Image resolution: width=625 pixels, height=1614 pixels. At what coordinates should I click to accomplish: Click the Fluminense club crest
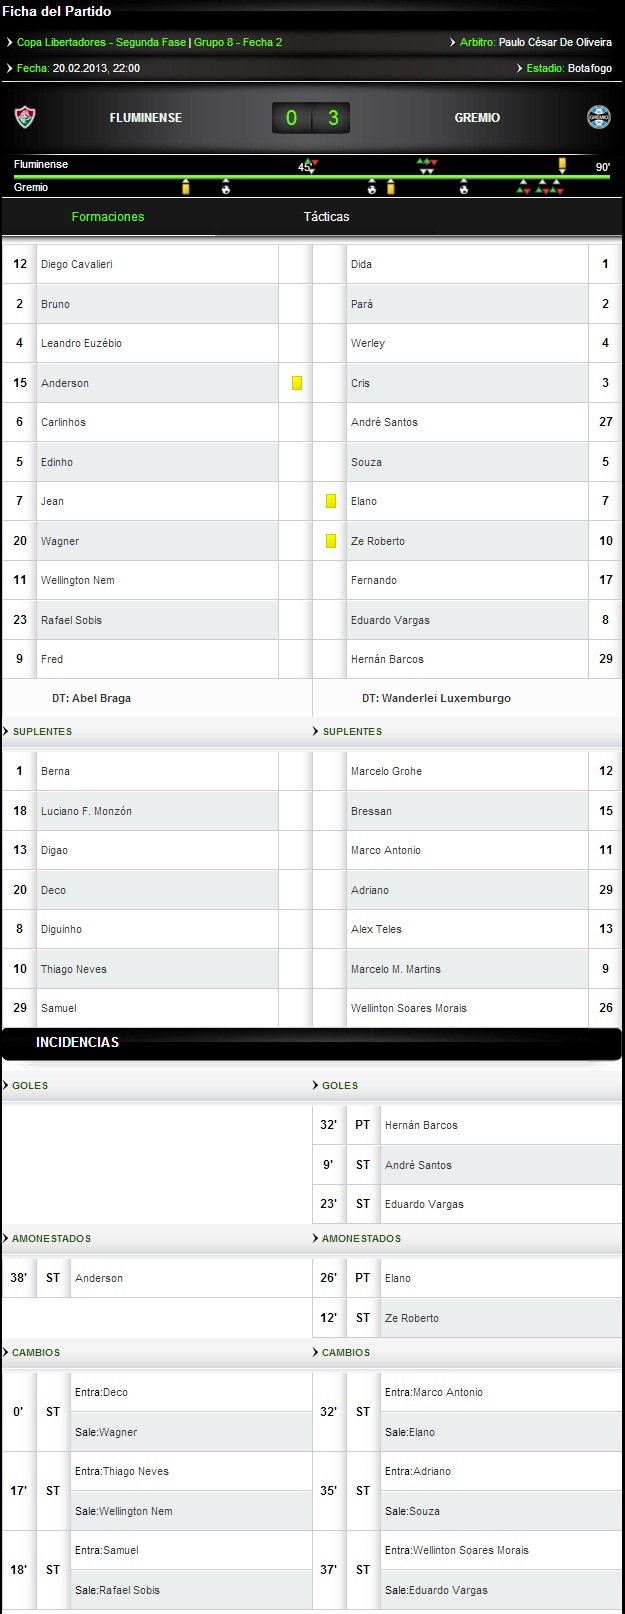(24, 118)
